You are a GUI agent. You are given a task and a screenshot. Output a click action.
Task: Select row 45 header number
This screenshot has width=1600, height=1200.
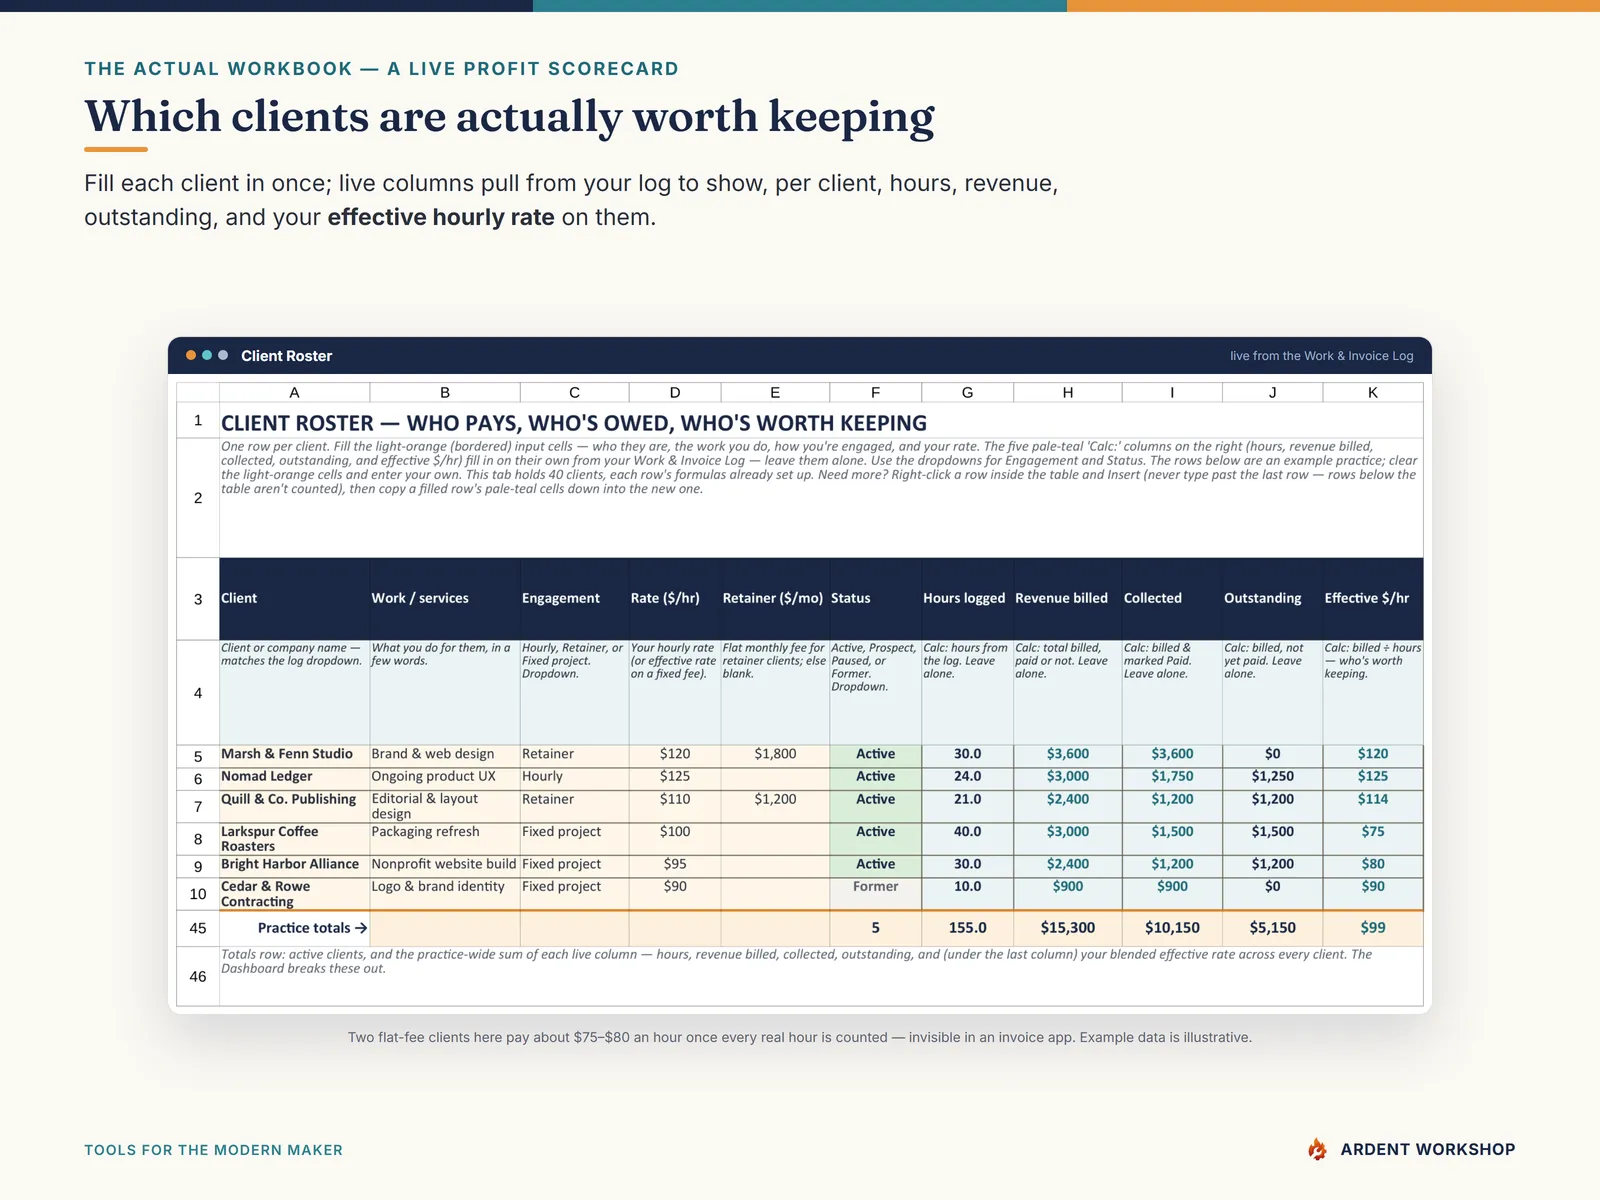[198, 928]
